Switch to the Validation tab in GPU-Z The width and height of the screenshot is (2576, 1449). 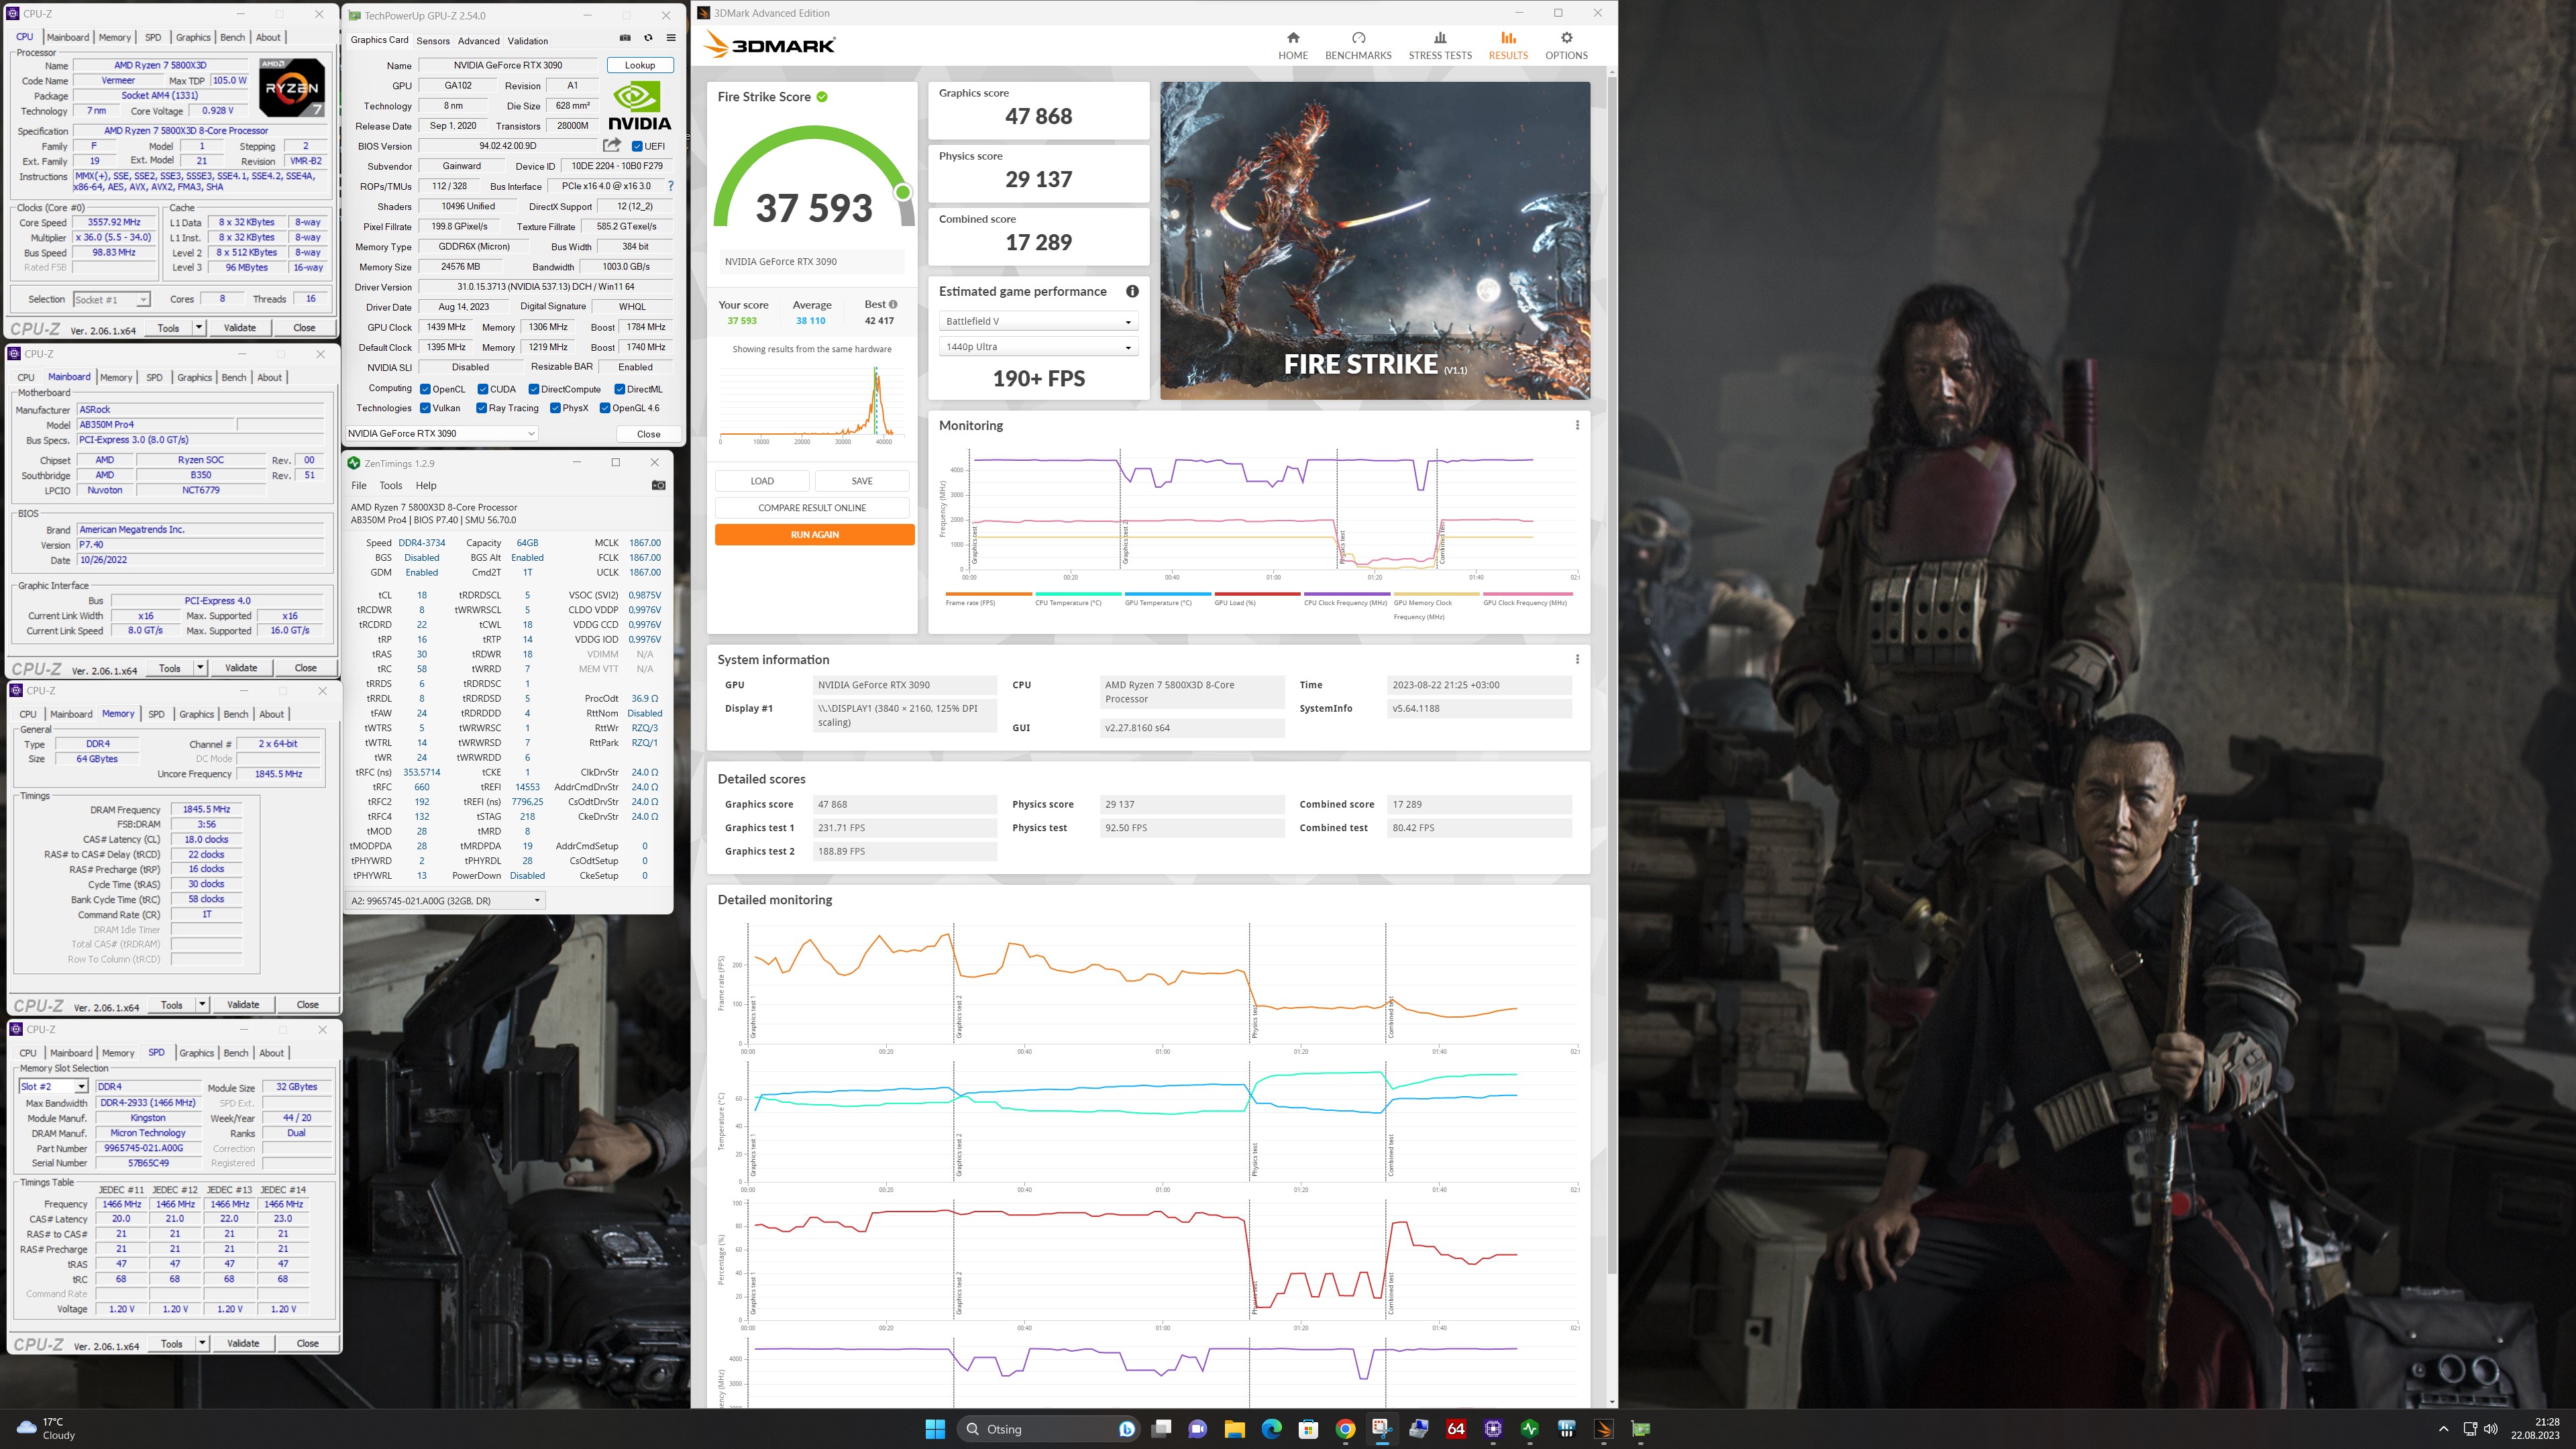527,41
